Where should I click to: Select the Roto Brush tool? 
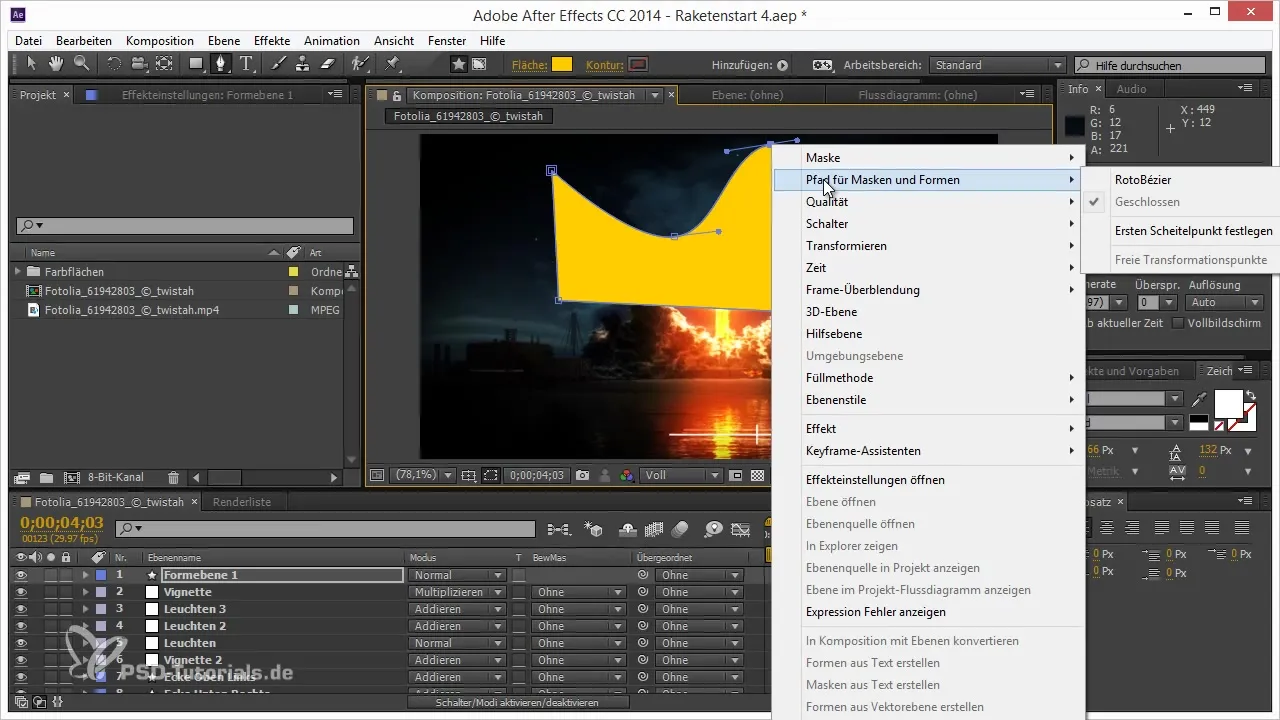[360, 64]
